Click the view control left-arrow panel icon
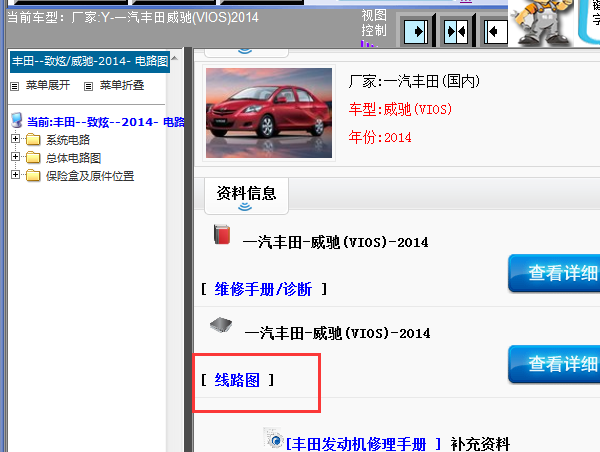The height and width of the screenshot is (452, 600). pos(496,31)
